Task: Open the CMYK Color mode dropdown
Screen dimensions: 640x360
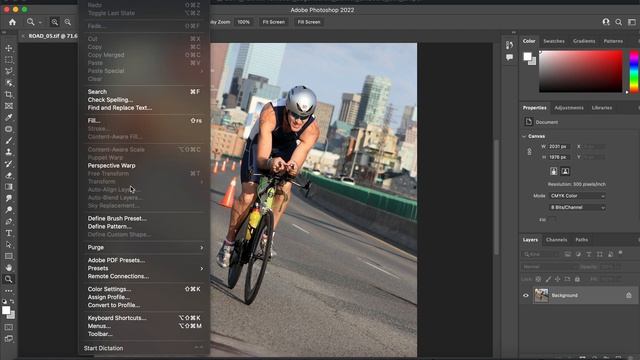Action: tap(577, 196)
